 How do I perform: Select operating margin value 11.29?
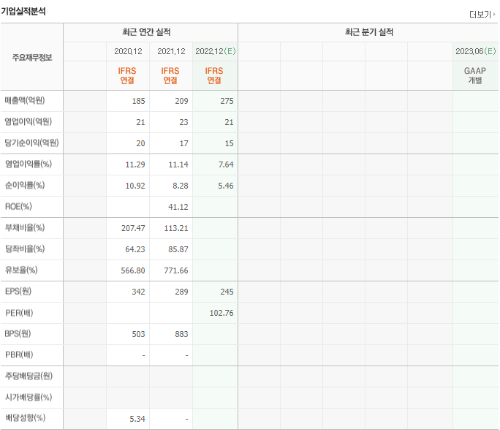coord(135,165)
